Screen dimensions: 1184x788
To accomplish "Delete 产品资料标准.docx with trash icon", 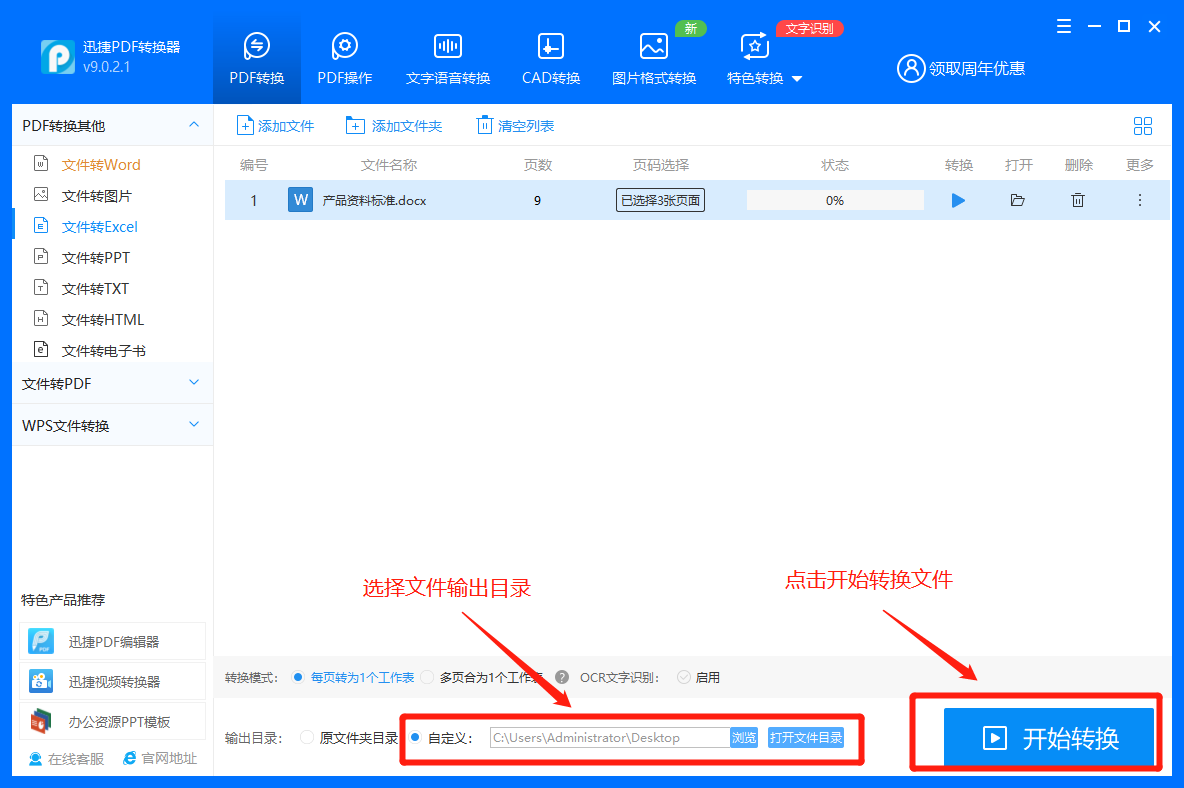I will [x=1078, y=200].
